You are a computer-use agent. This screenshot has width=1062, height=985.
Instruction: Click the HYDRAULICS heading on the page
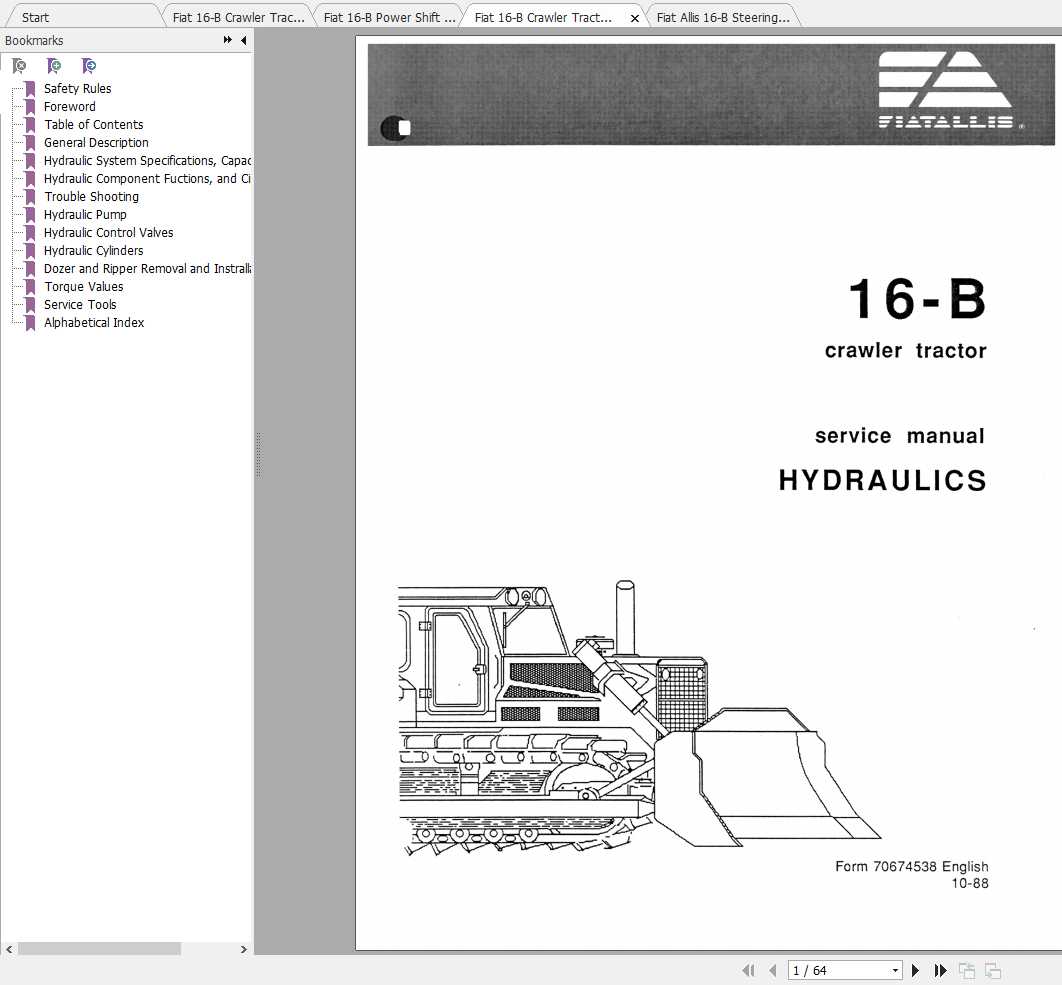[883, 480]
